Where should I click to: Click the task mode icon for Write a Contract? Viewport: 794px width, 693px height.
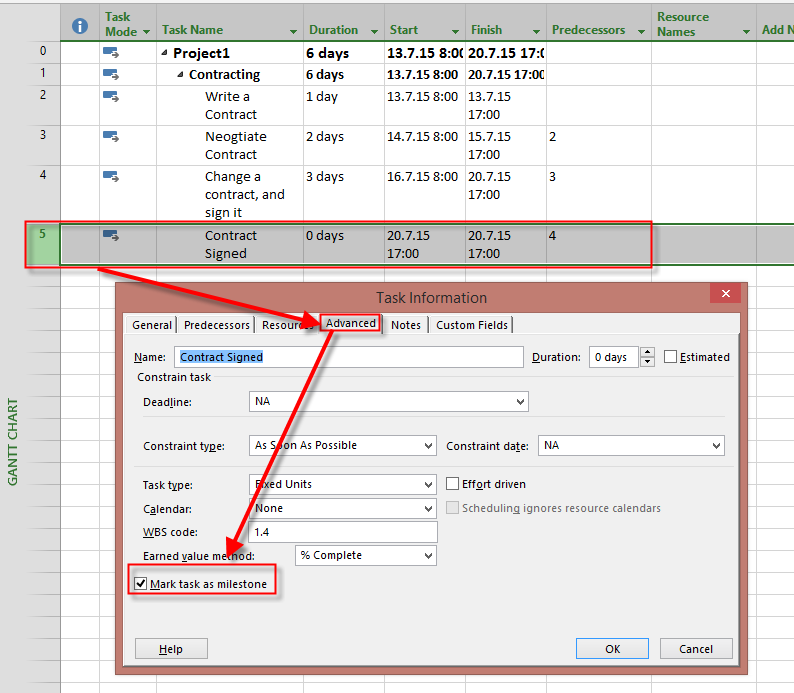point(111,97)
